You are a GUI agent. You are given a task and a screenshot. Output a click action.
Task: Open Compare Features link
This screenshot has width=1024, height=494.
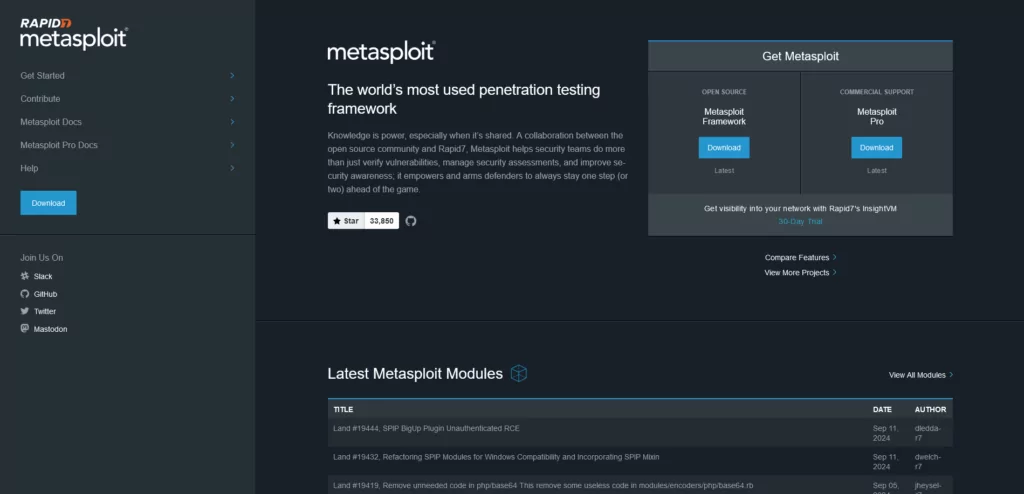pos(800,257)
